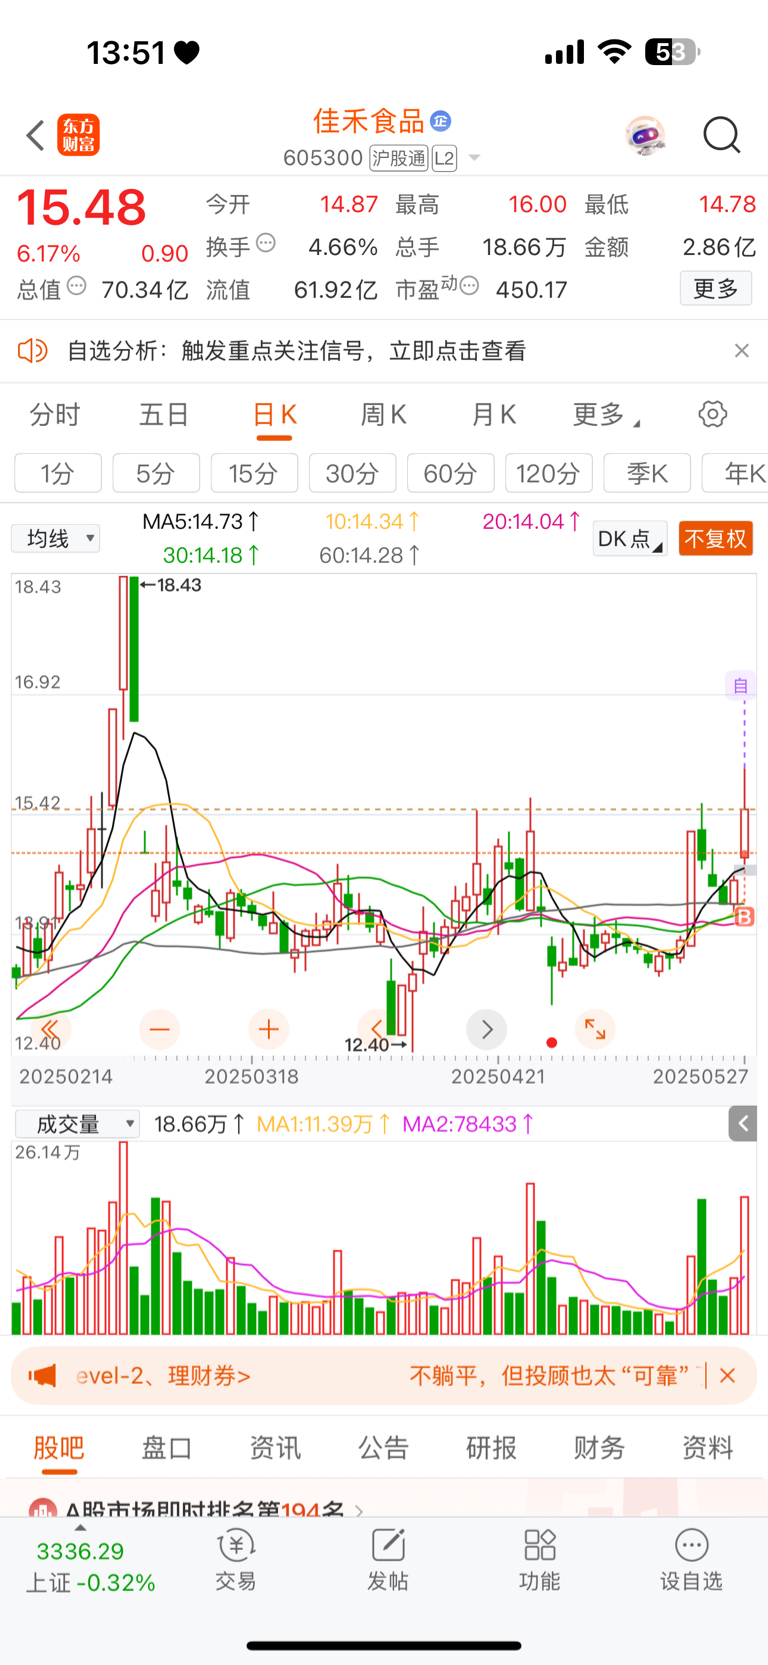This screenshot has height=1665, width=768.
Task: Close the orange promo banner
Action: point(728,1376)
